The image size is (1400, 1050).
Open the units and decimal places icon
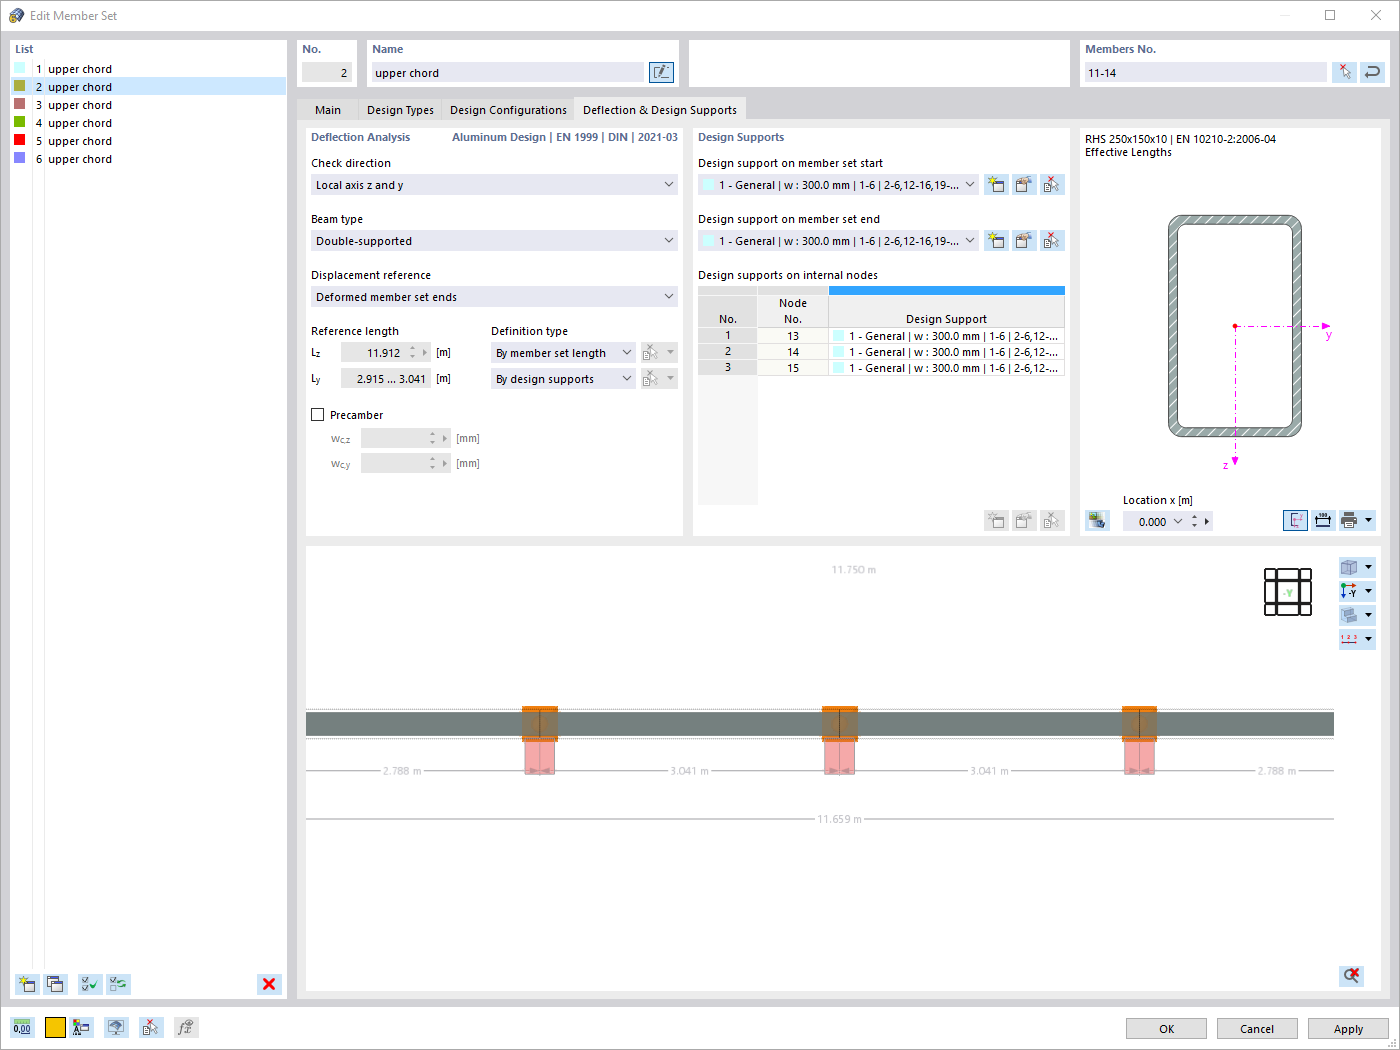22,1027
